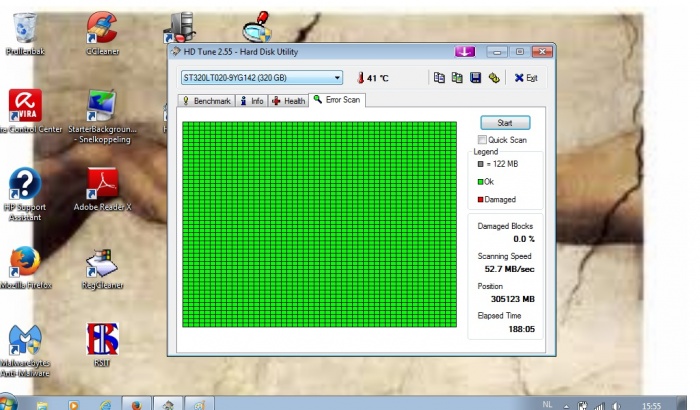Open the magnifier with shield desktop icon
The image size is (700, 410).
tap(257, 27)
